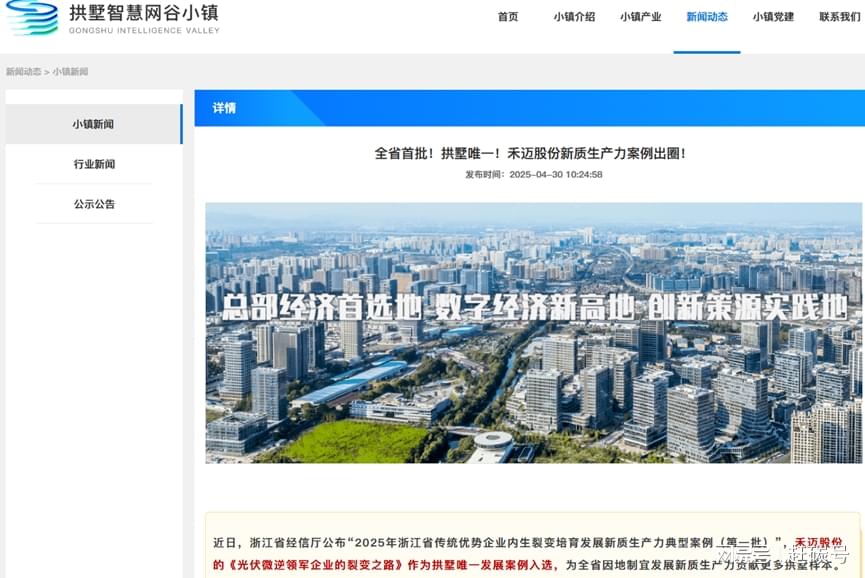Open the 小镇介绍 navigation item
865x578 pixels.
pyautogui.click(x=574, y=17)
